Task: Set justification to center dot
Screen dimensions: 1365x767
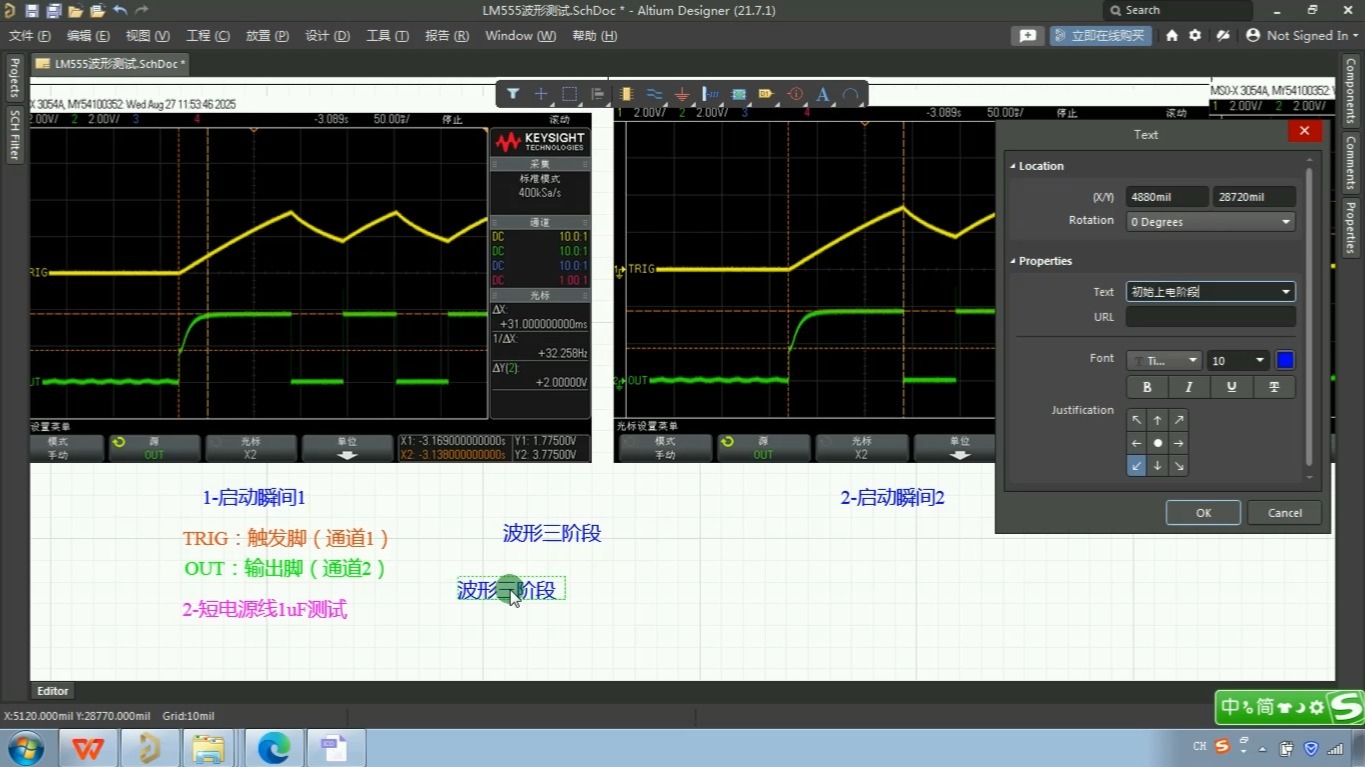Action: pyautogui.click(x=1158, y=443)
